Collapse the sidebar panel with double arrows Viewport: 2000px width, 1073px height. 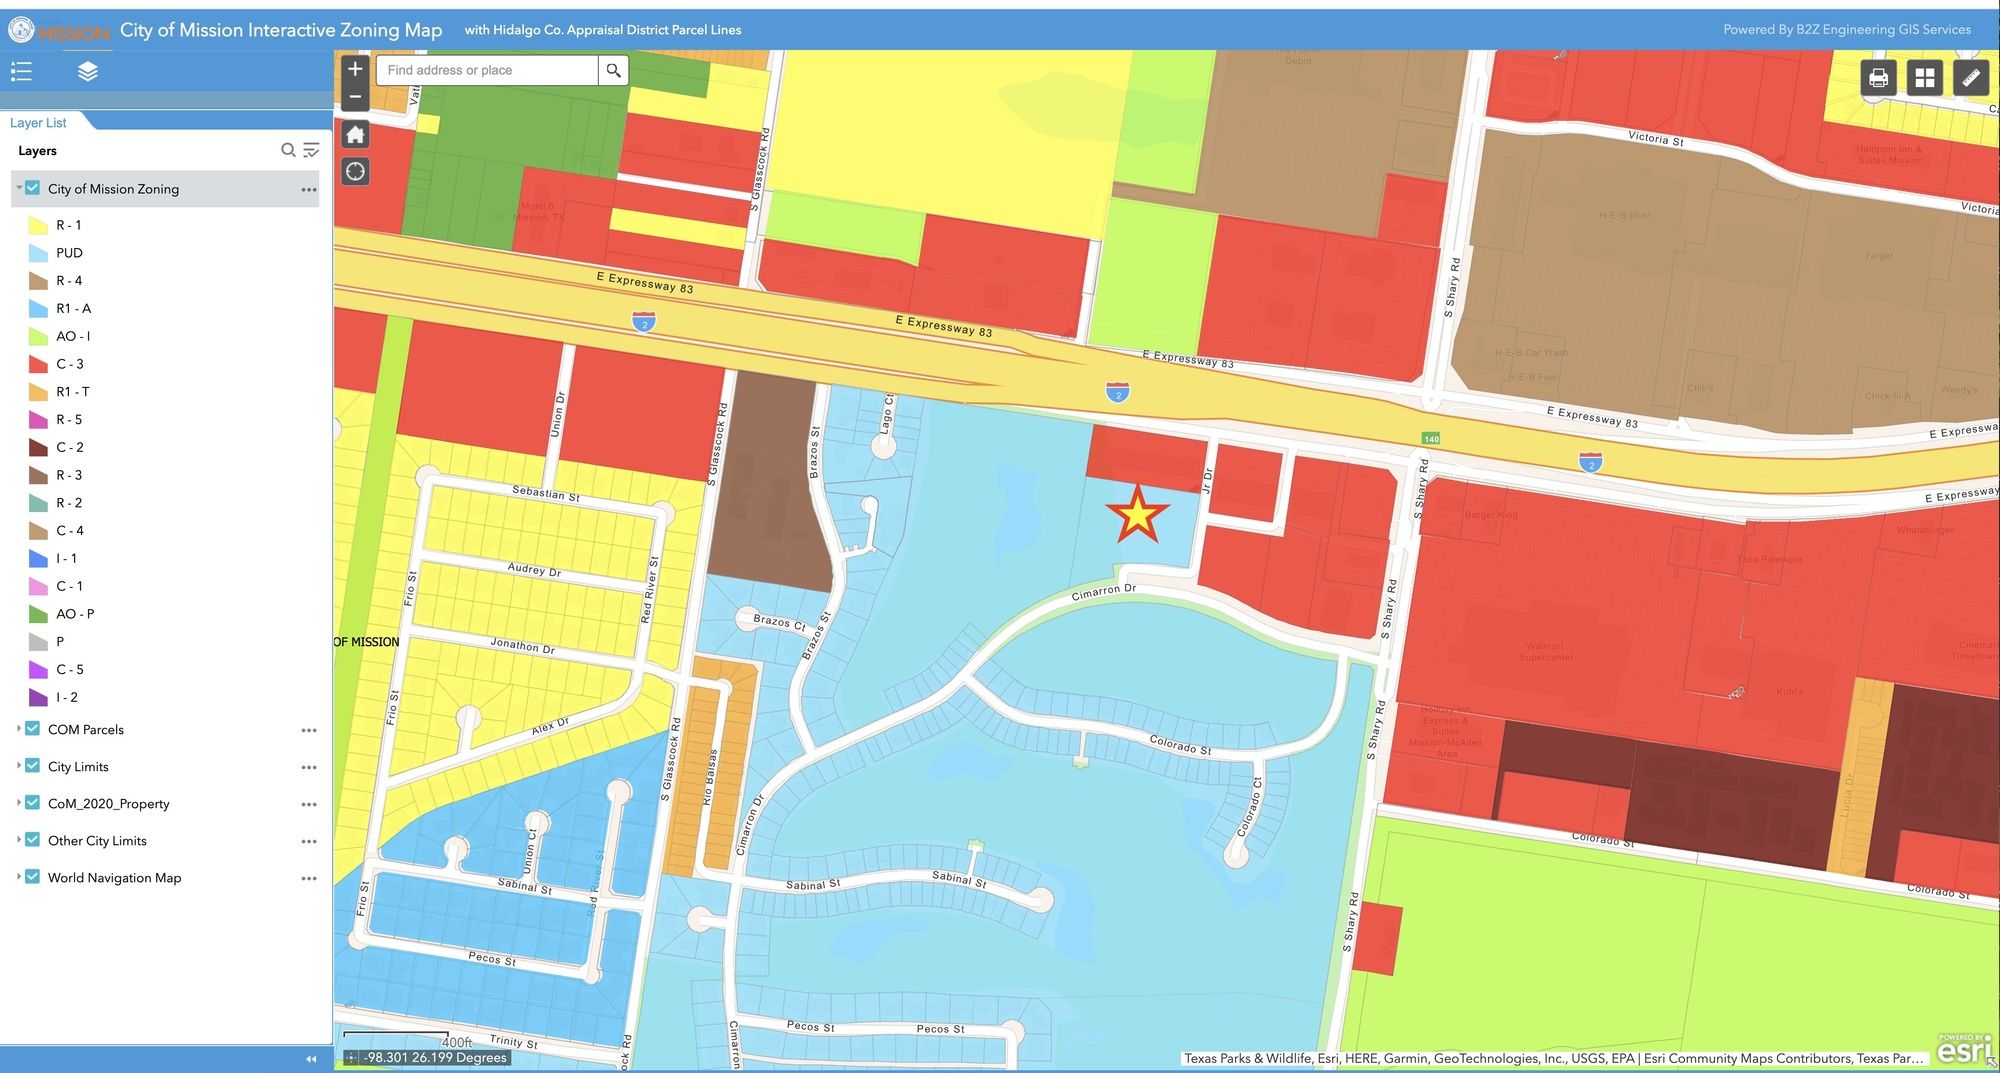(311, 1059)
